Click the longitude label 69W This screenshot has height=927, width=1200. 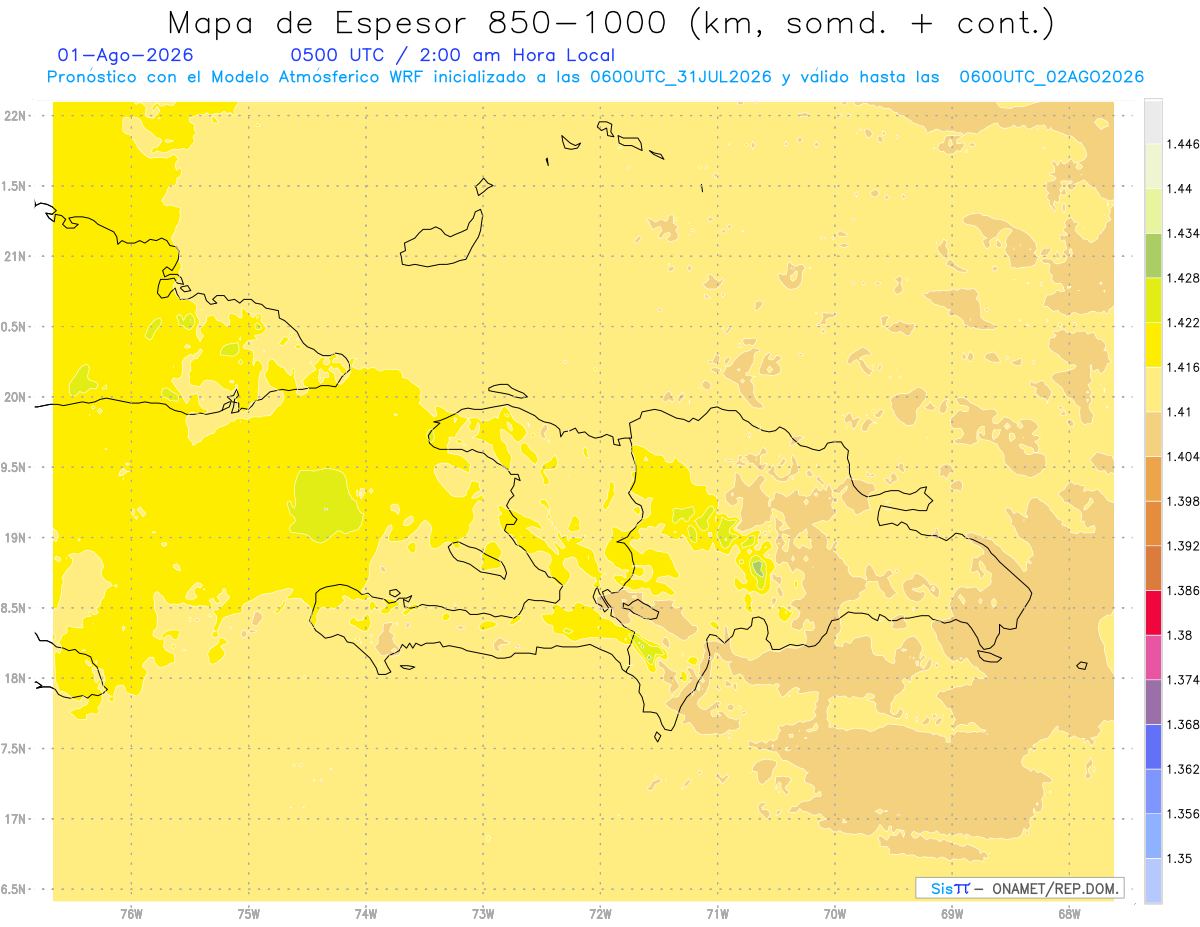click(x=952, y=914)
